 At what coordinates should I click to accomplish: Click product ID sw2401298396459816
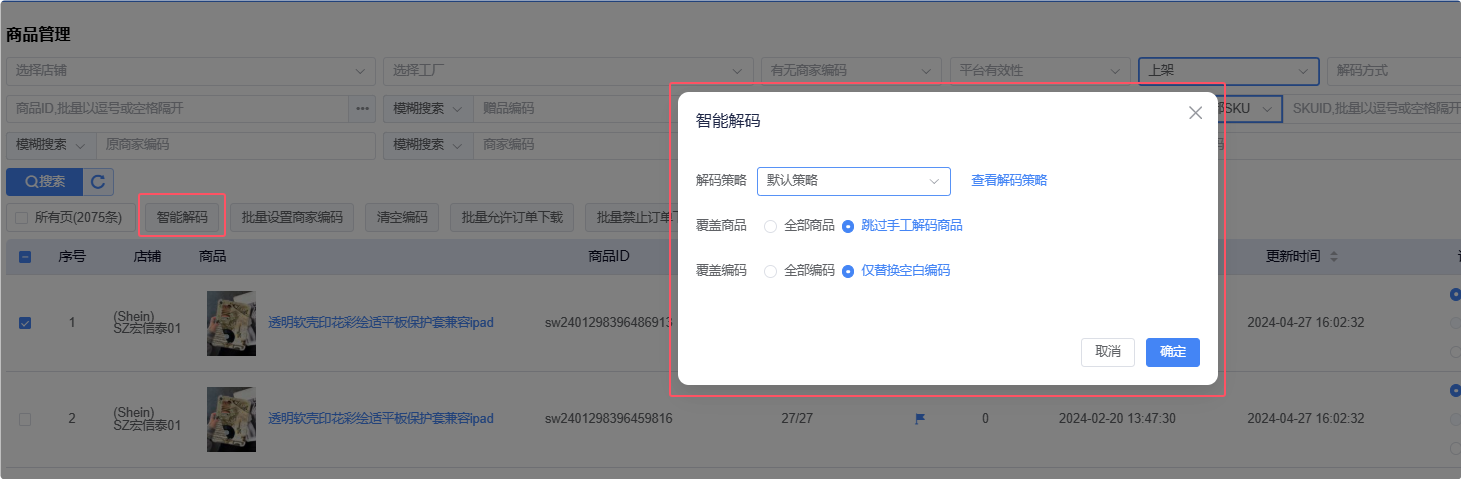(x=608, y=419)
